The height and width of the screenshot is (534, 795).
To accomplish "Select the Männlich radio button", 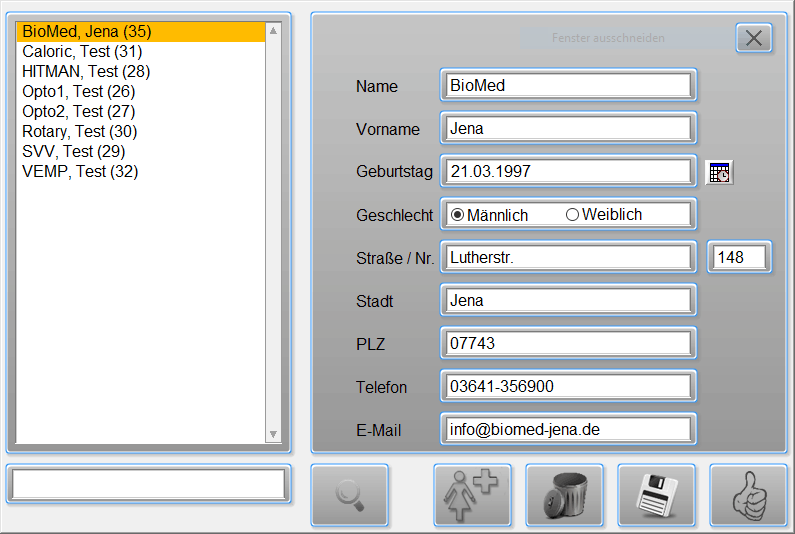I will [x=458, y=215].
